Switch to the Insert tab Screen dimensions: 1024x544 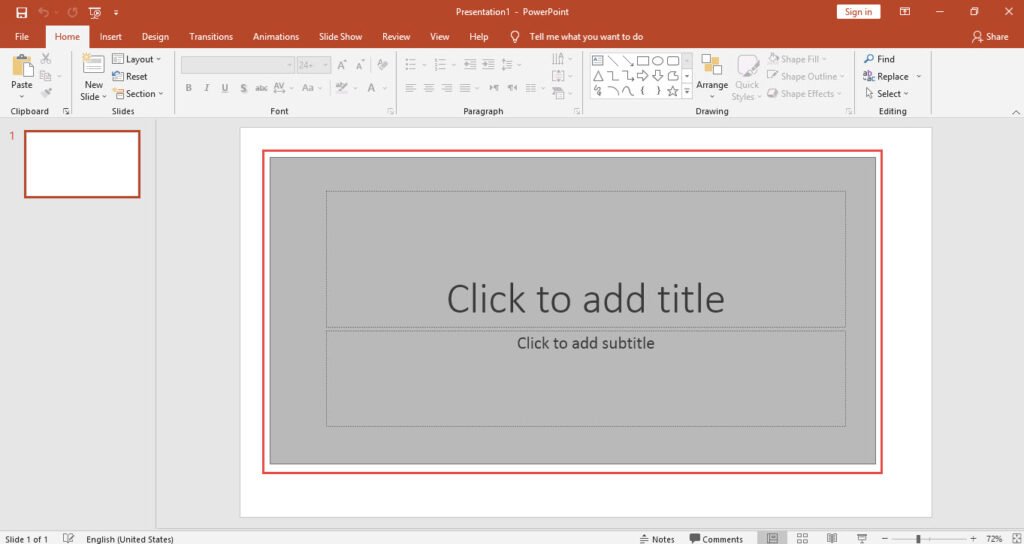pyautogui.click(x=110, y=37)
